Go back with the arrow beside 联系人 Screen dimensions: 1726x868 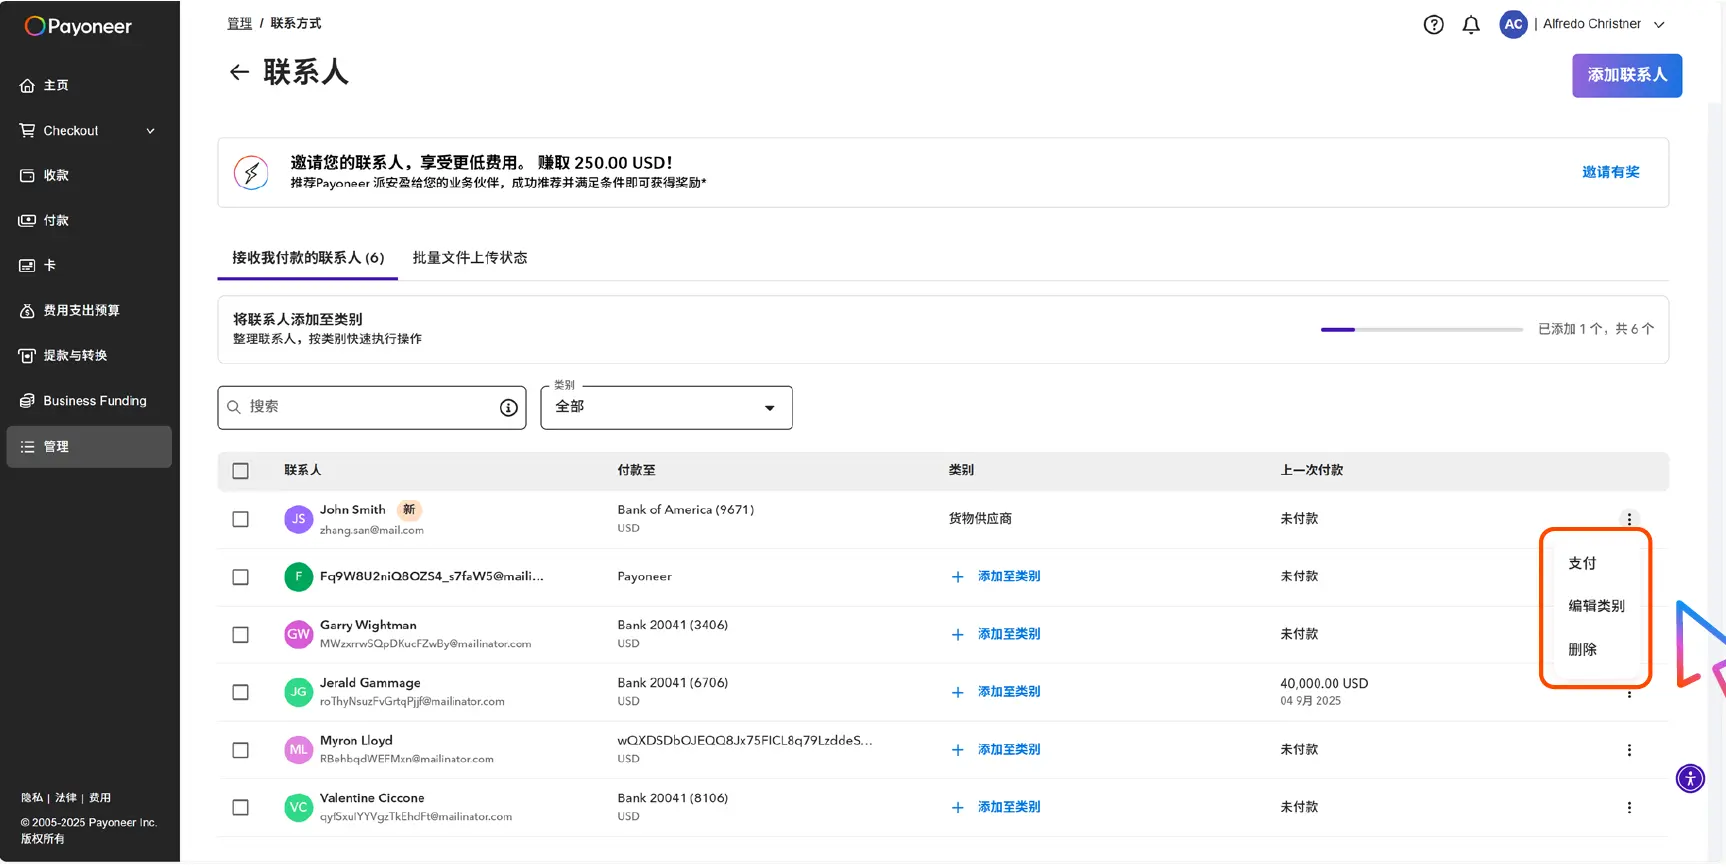[239, 72]
